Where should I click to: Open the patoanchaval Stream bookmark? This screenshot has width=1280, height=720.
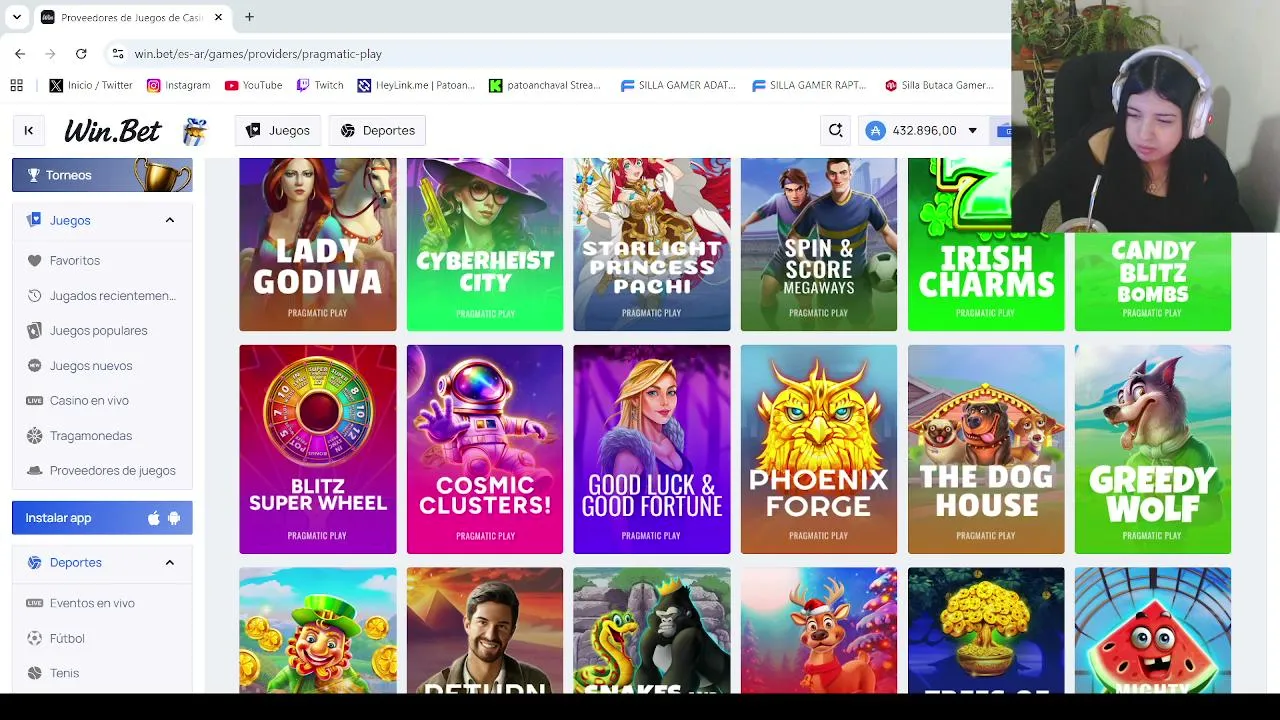[545, 86]
